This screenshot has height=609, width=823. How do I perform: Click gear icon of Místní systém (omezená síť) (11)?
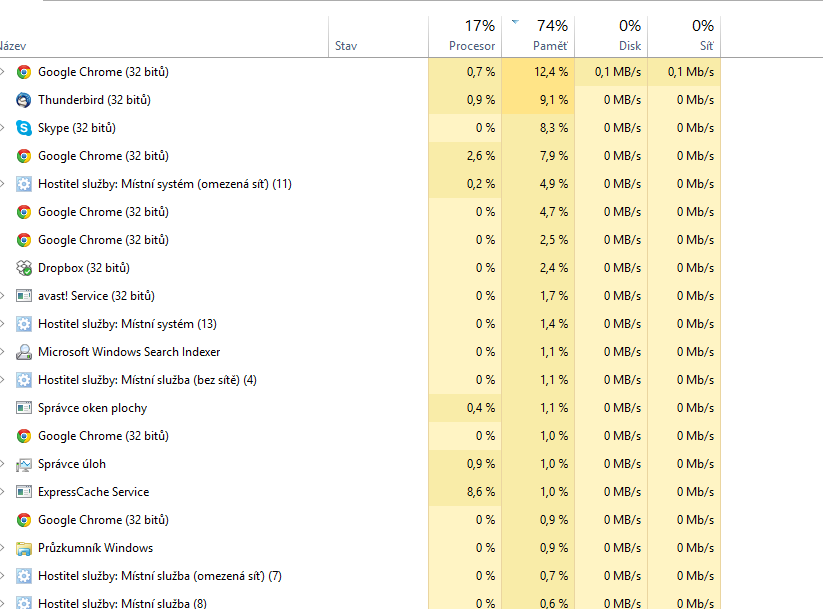click(x=24, y=184)
